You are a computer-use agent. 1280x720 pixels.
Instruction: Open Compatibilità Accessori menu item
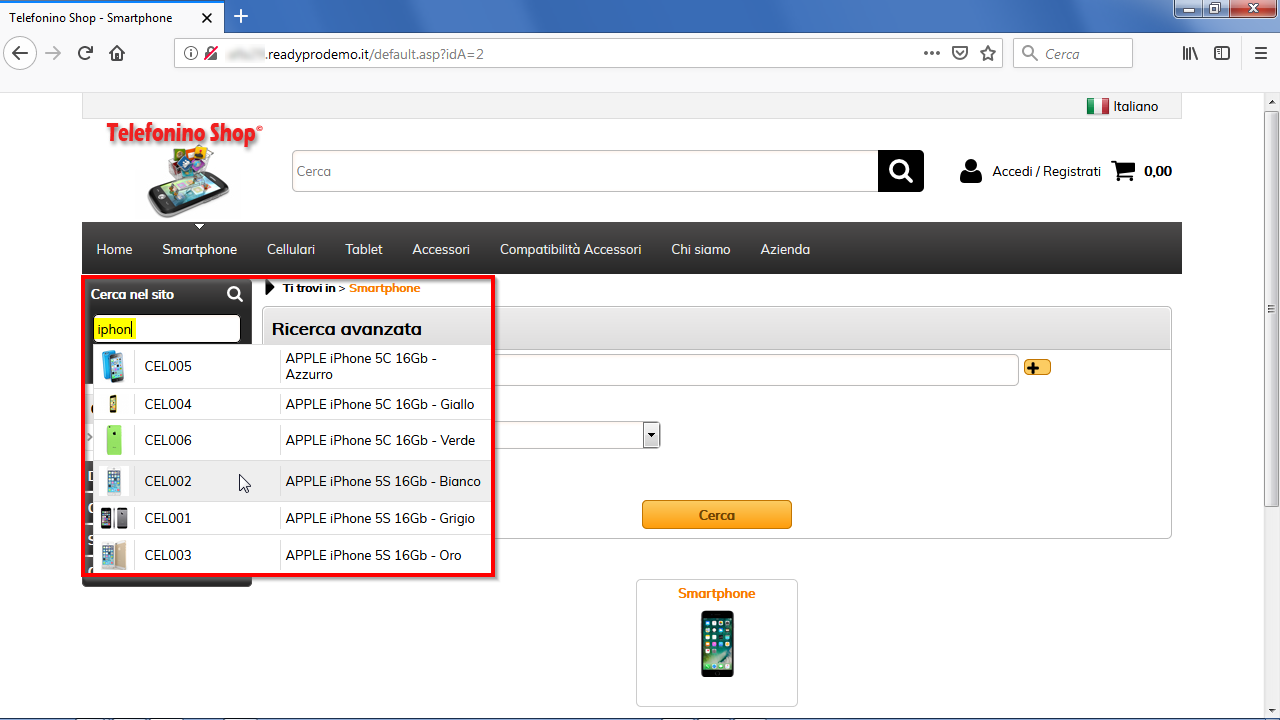(x=571, y=249)
